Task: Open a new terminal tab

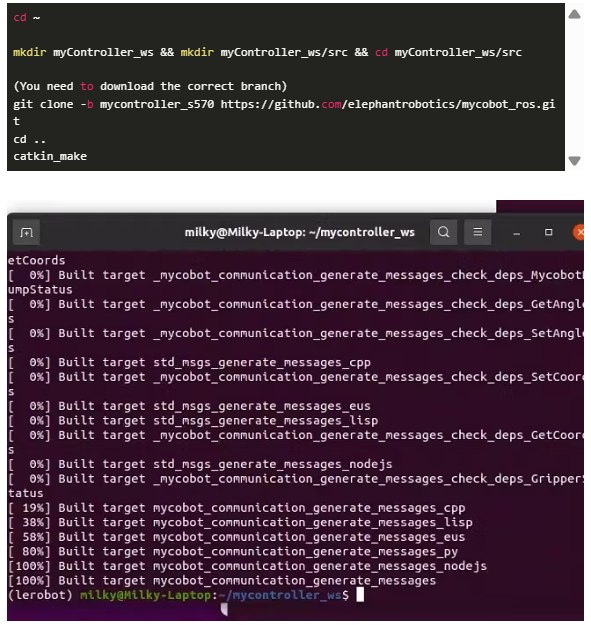Action: (x=26, y=232)
